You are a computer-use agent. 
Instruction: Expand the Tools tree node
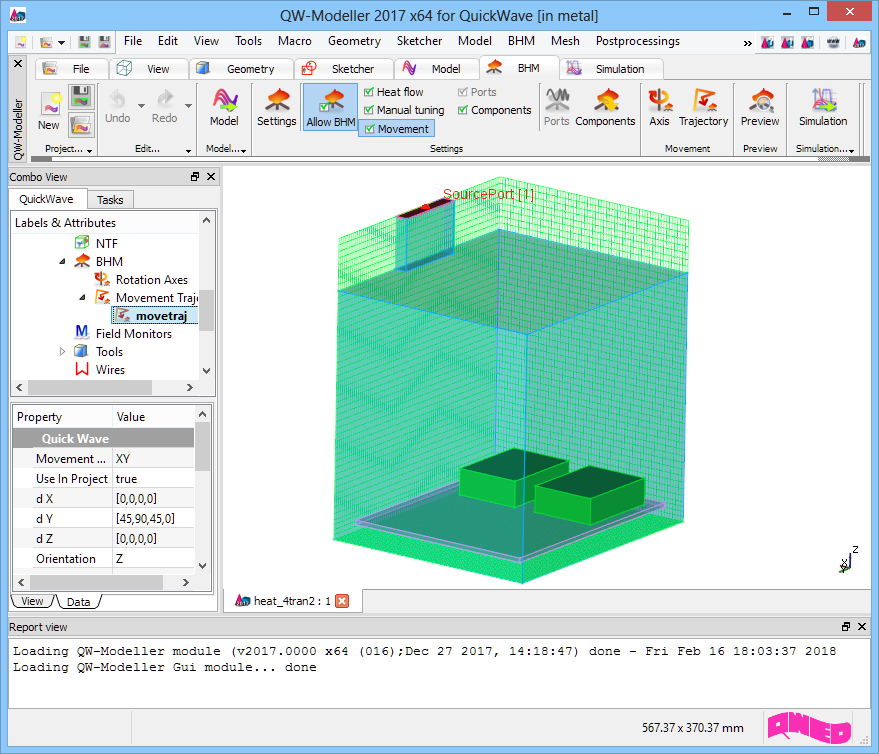pyautogui.click(x=63, y=352)
